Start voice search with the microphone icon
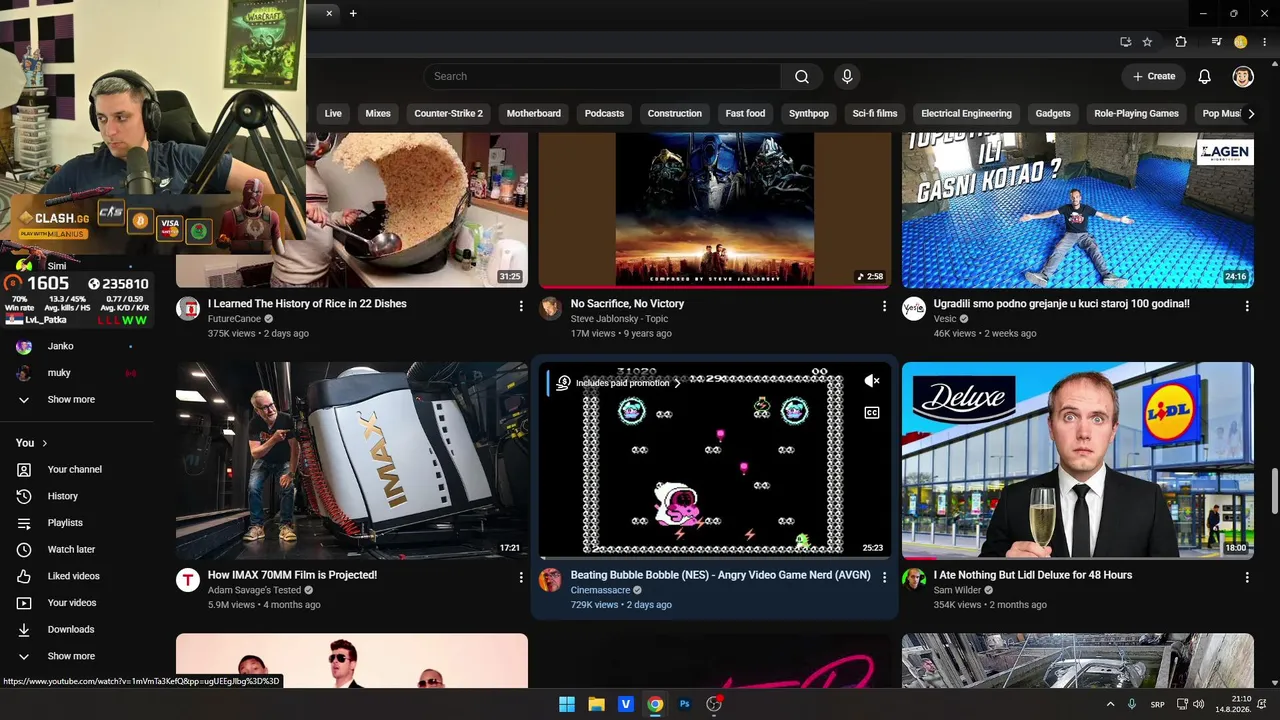Screen dimensions: 1280x720 click(847, 77)
